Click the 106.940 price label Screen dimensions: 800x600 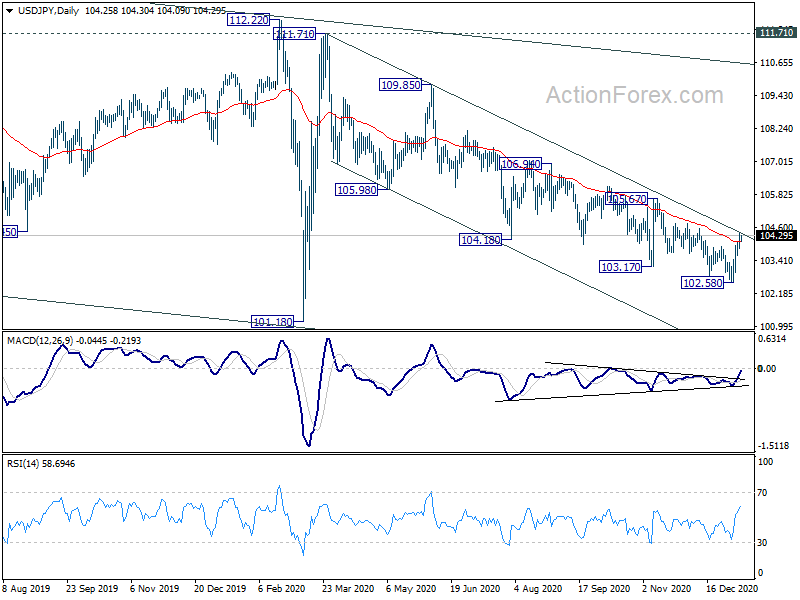pos(520,164)
